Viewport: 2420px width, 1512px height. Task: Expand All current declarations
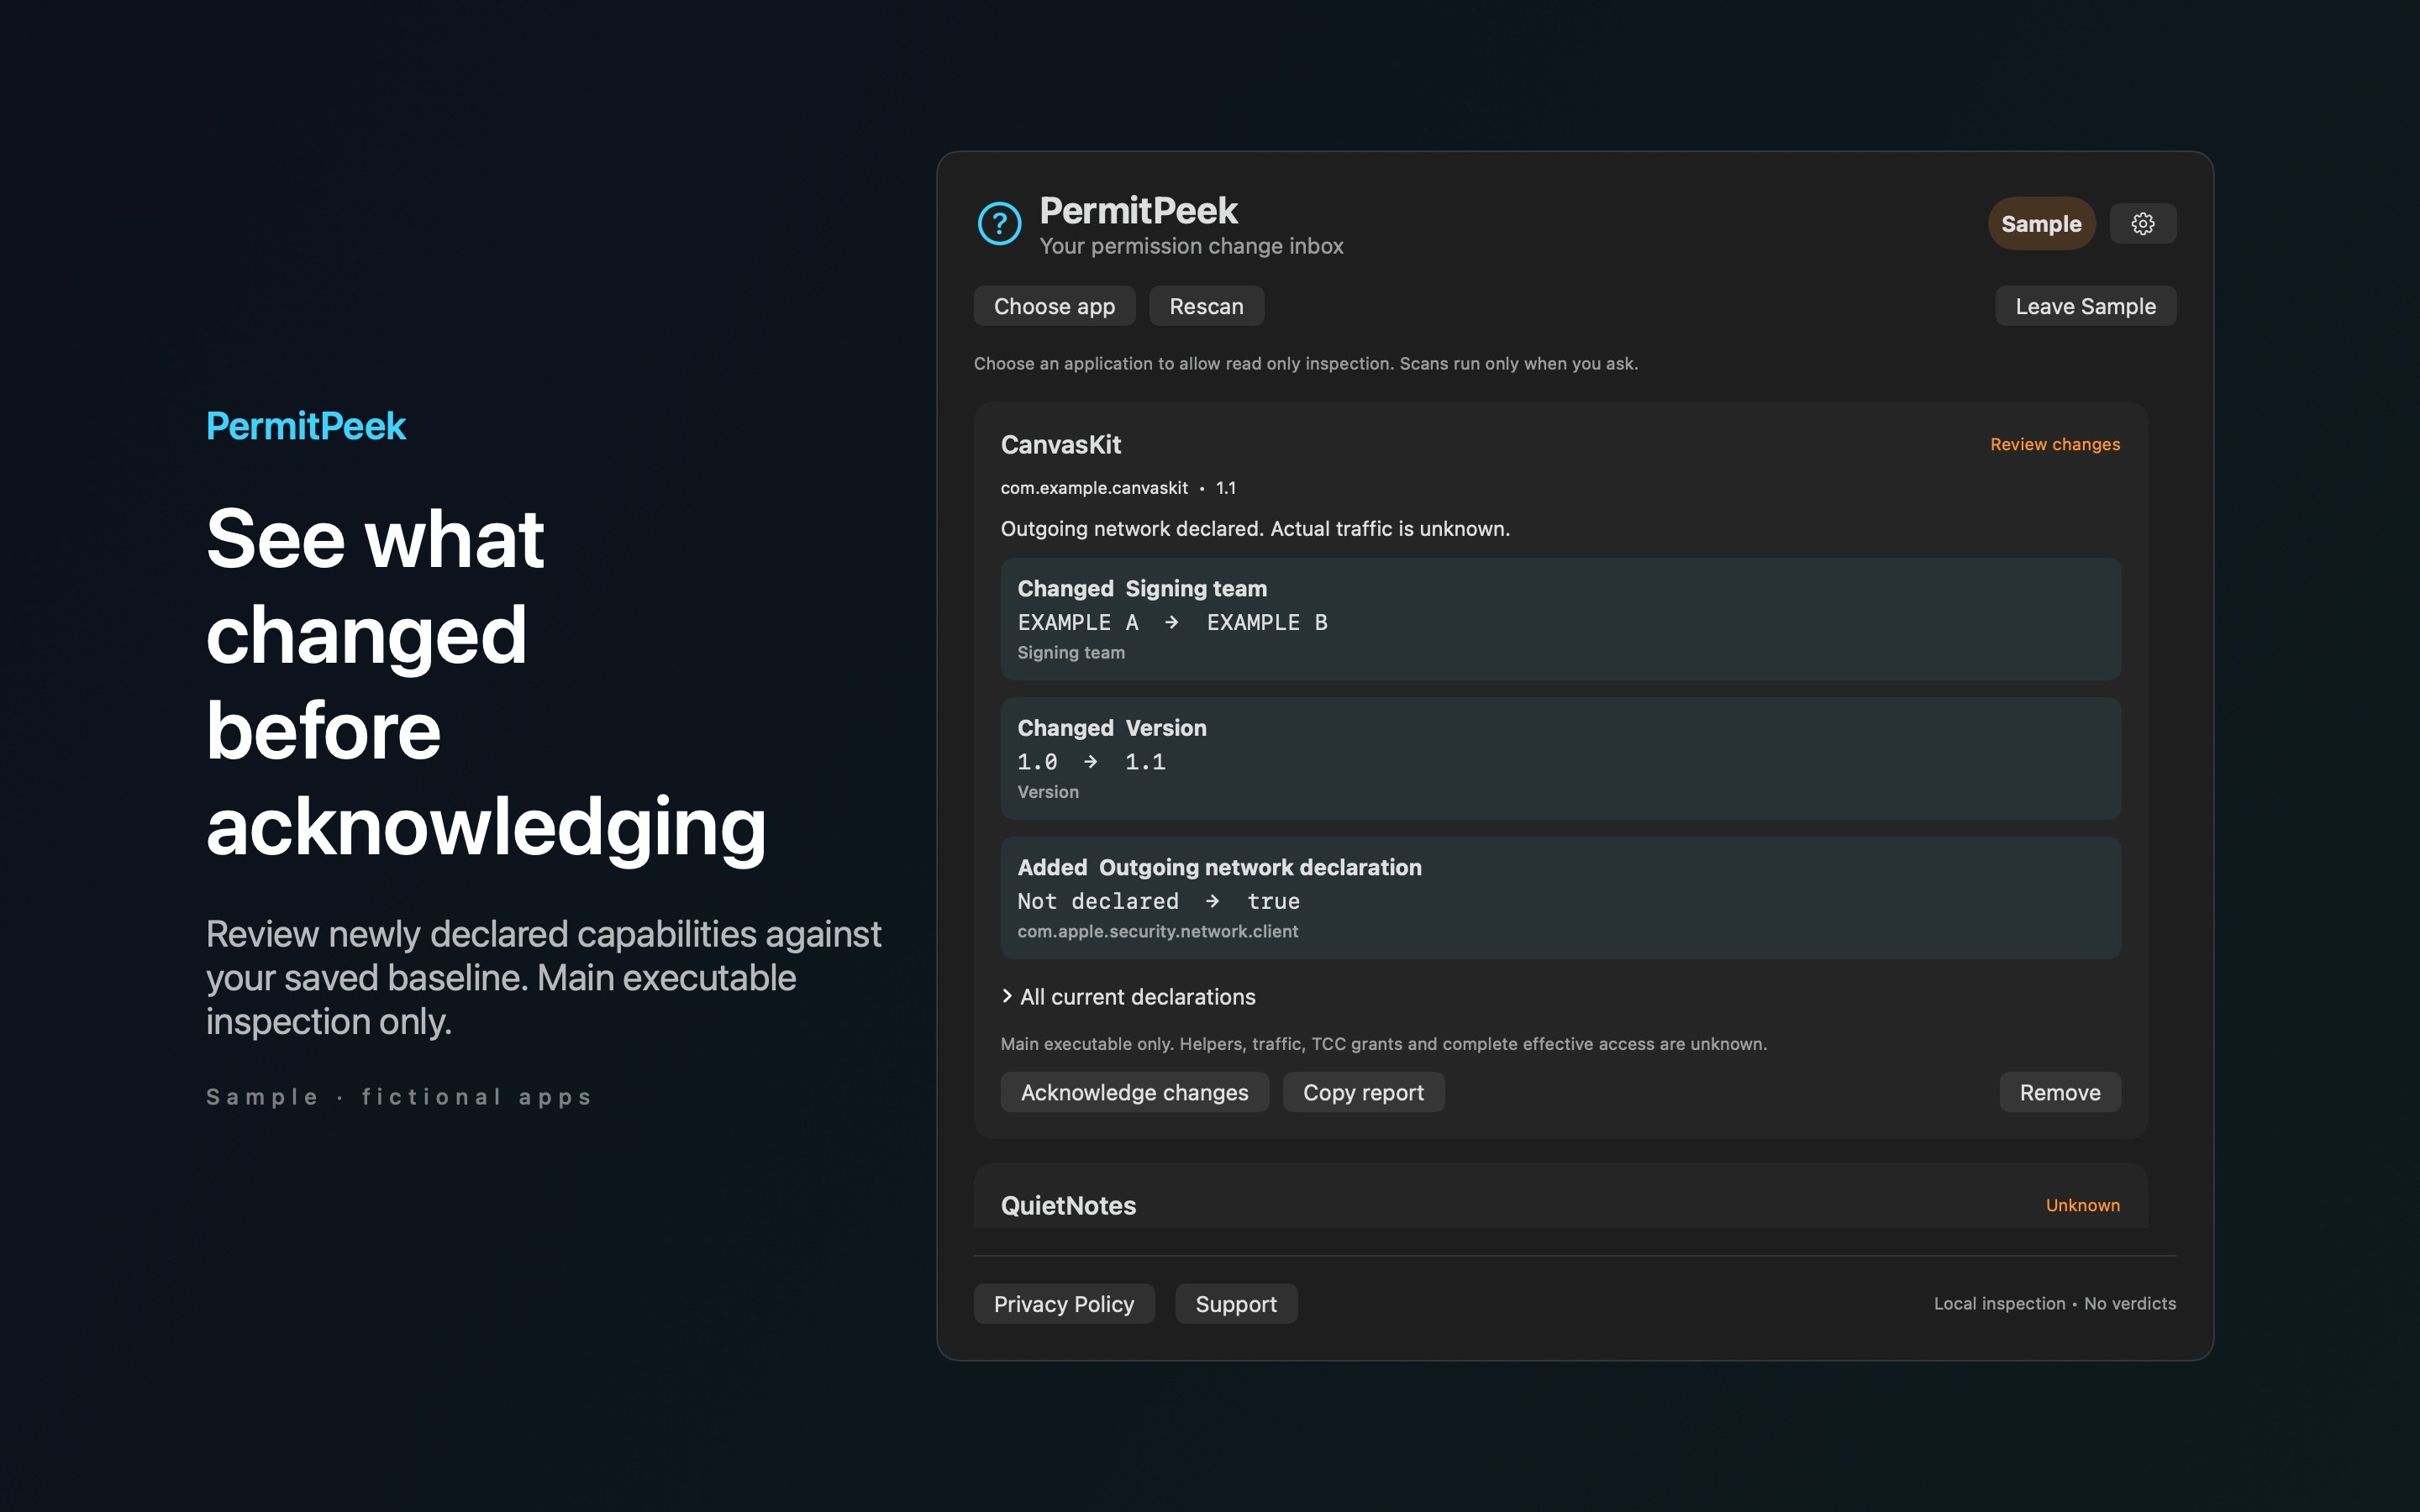[x=1128, y=997]
